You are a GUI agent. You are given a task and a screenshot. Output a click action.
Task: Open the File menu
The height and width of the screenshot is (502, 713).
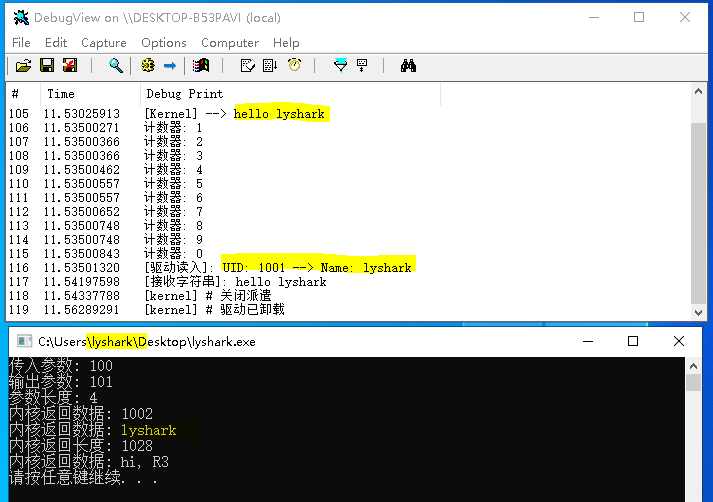(x=21, y=43)
